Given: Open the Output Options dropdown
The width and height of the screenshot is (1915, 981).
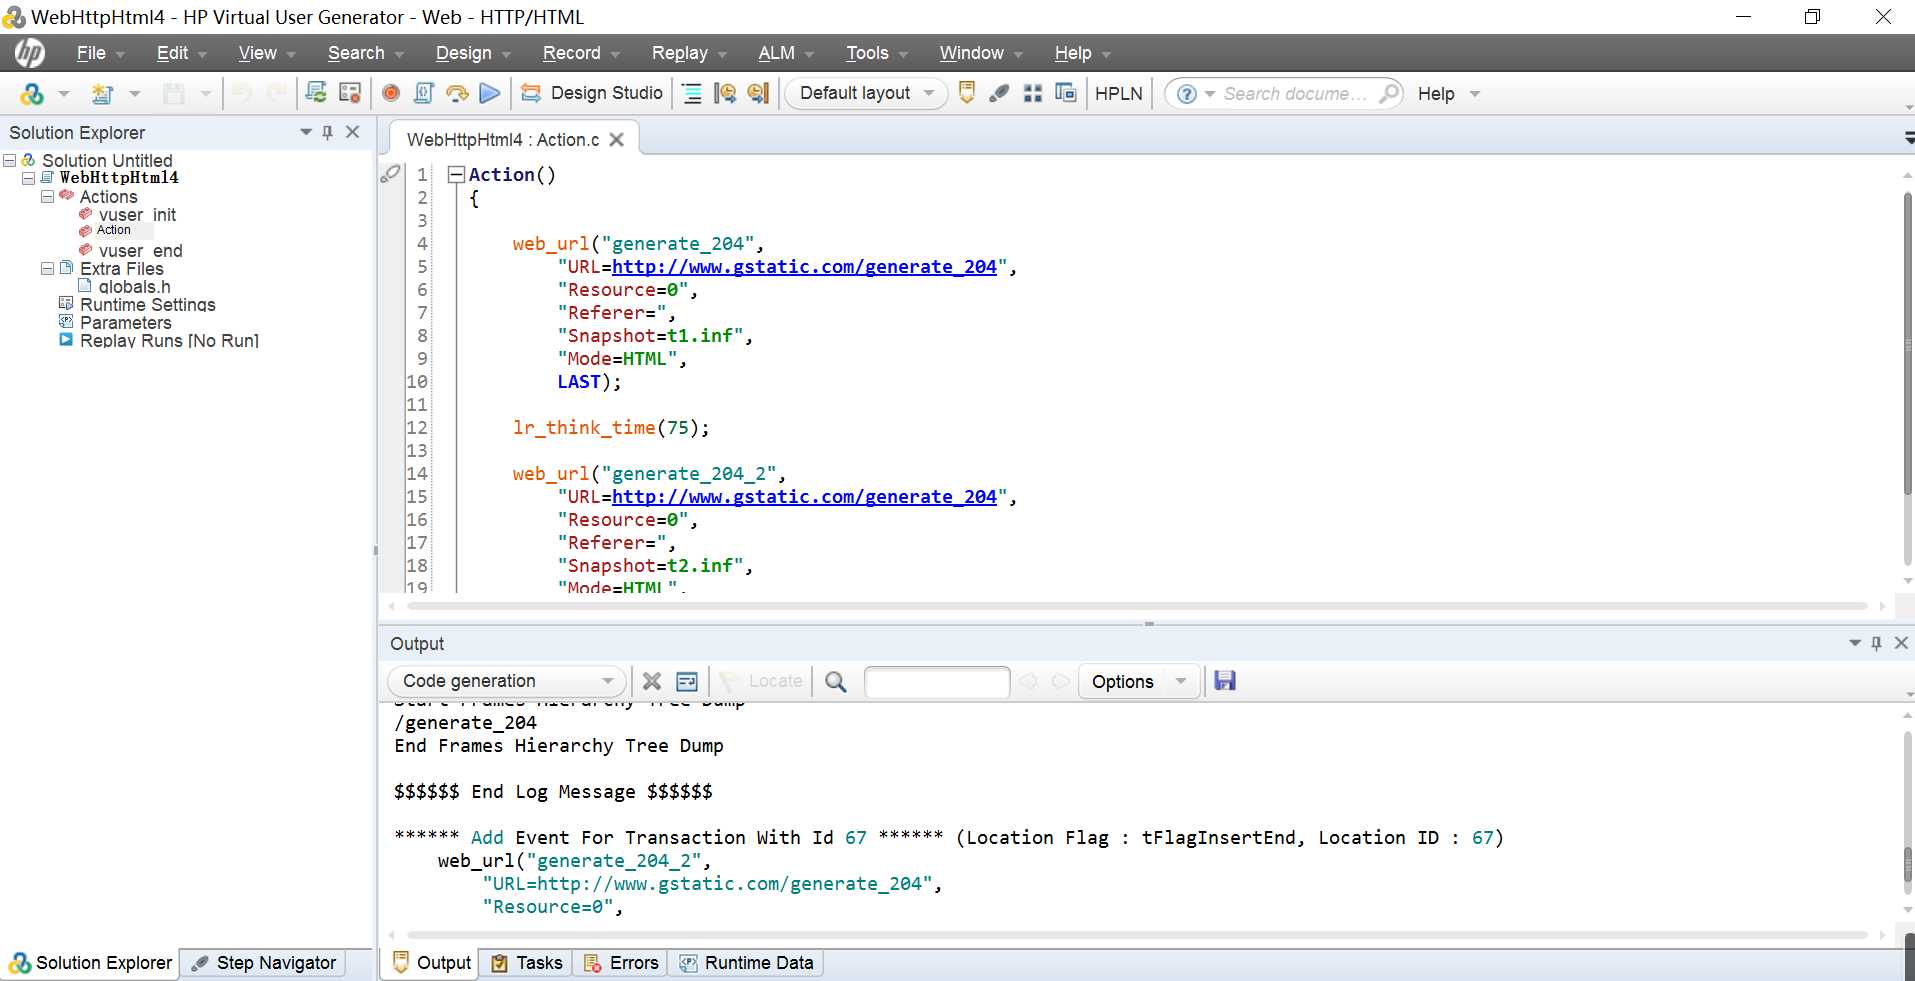Looking at the screenshot, I should tap(1138, 681).
